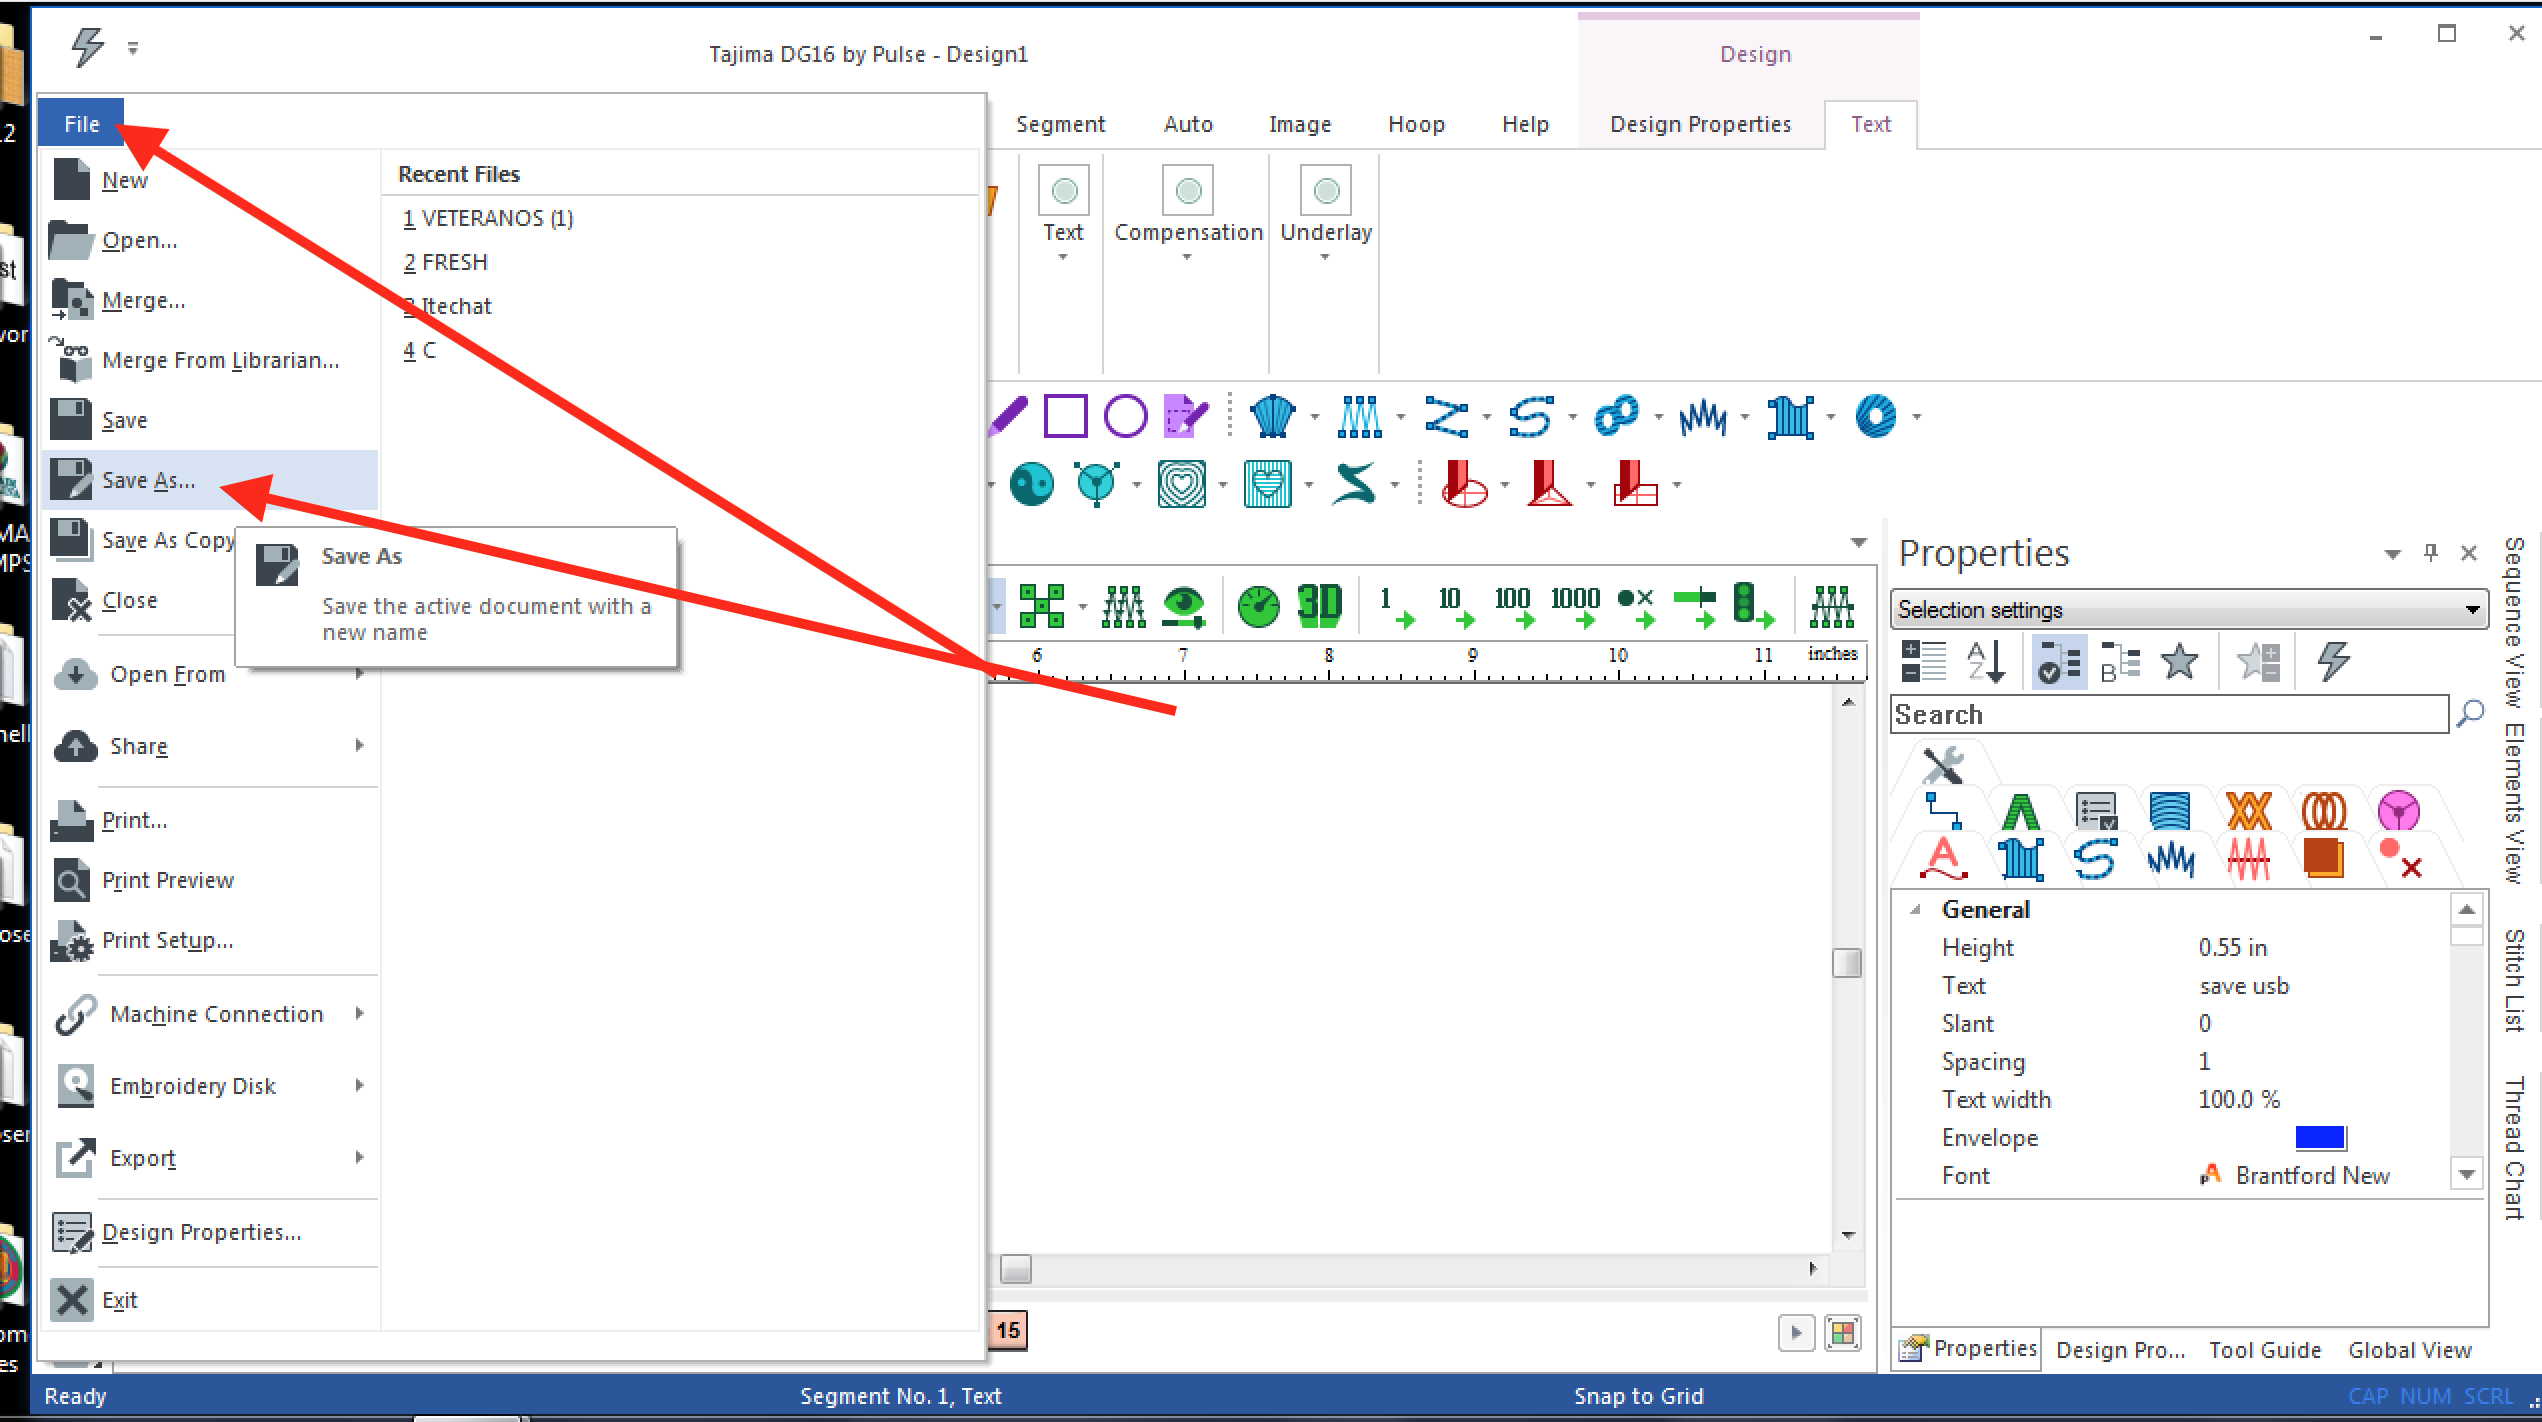
Task: Click the pink wheel property icon
Action: [2399, 811]
